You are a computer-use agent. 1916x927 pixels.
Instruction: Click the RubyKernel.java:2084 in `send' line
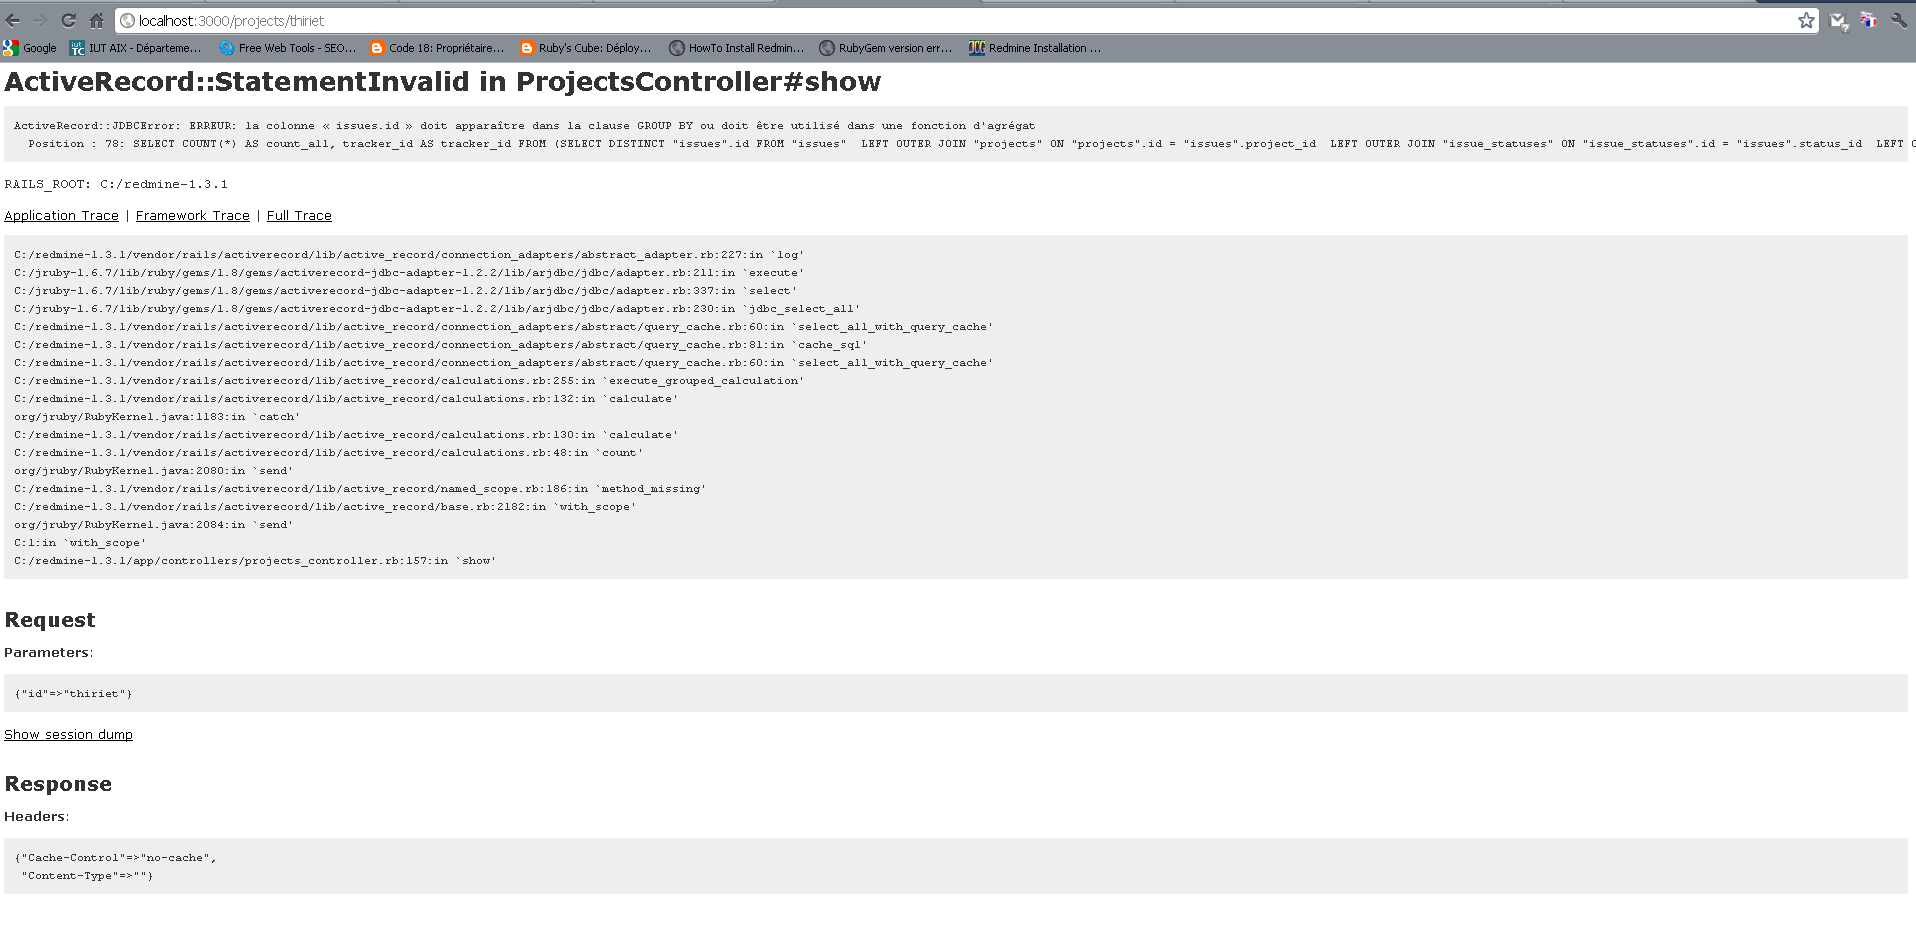coord(154,525)
